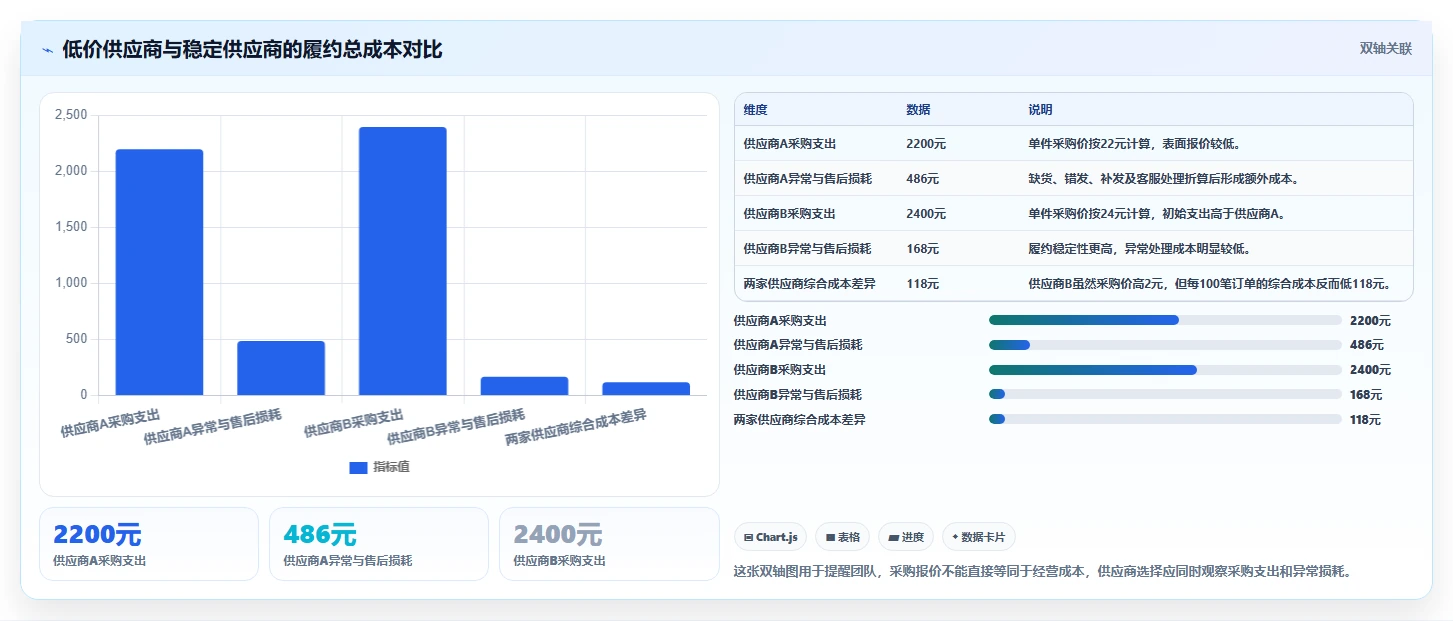The height and width of the screenshot is (621, 1453).
Task: Click the rotated 供应商A采购支出 x-axis label
Action: pos(110,423)
